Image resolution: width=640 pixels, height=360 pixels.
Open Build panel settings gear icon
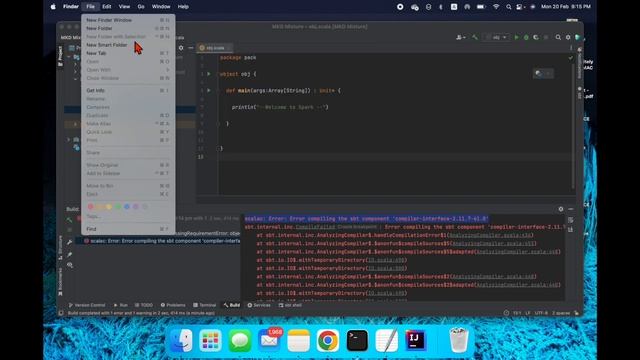561,209
